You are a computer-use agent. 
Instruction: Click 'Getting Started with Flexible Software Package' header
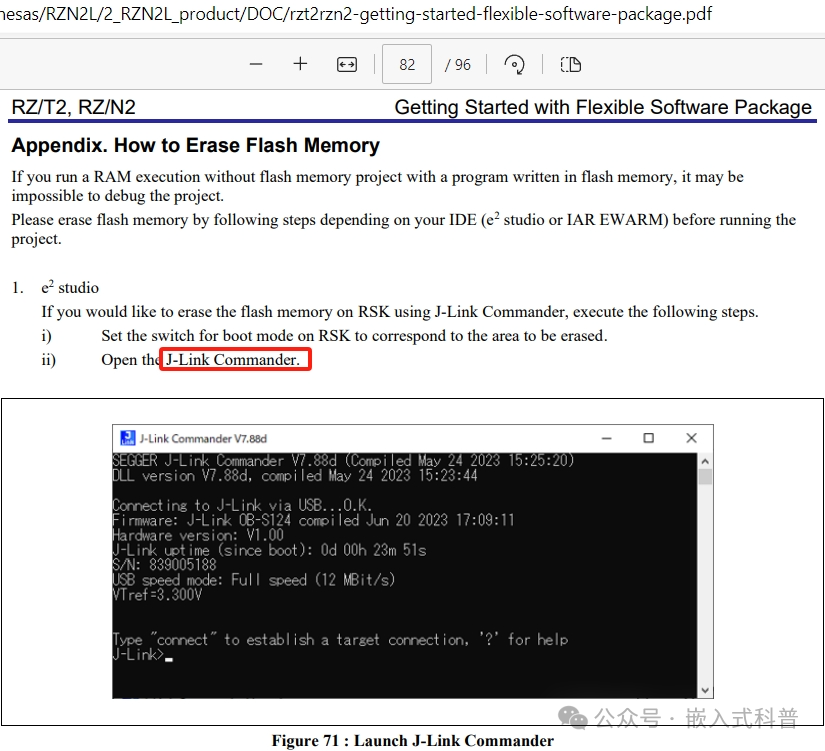603,107
